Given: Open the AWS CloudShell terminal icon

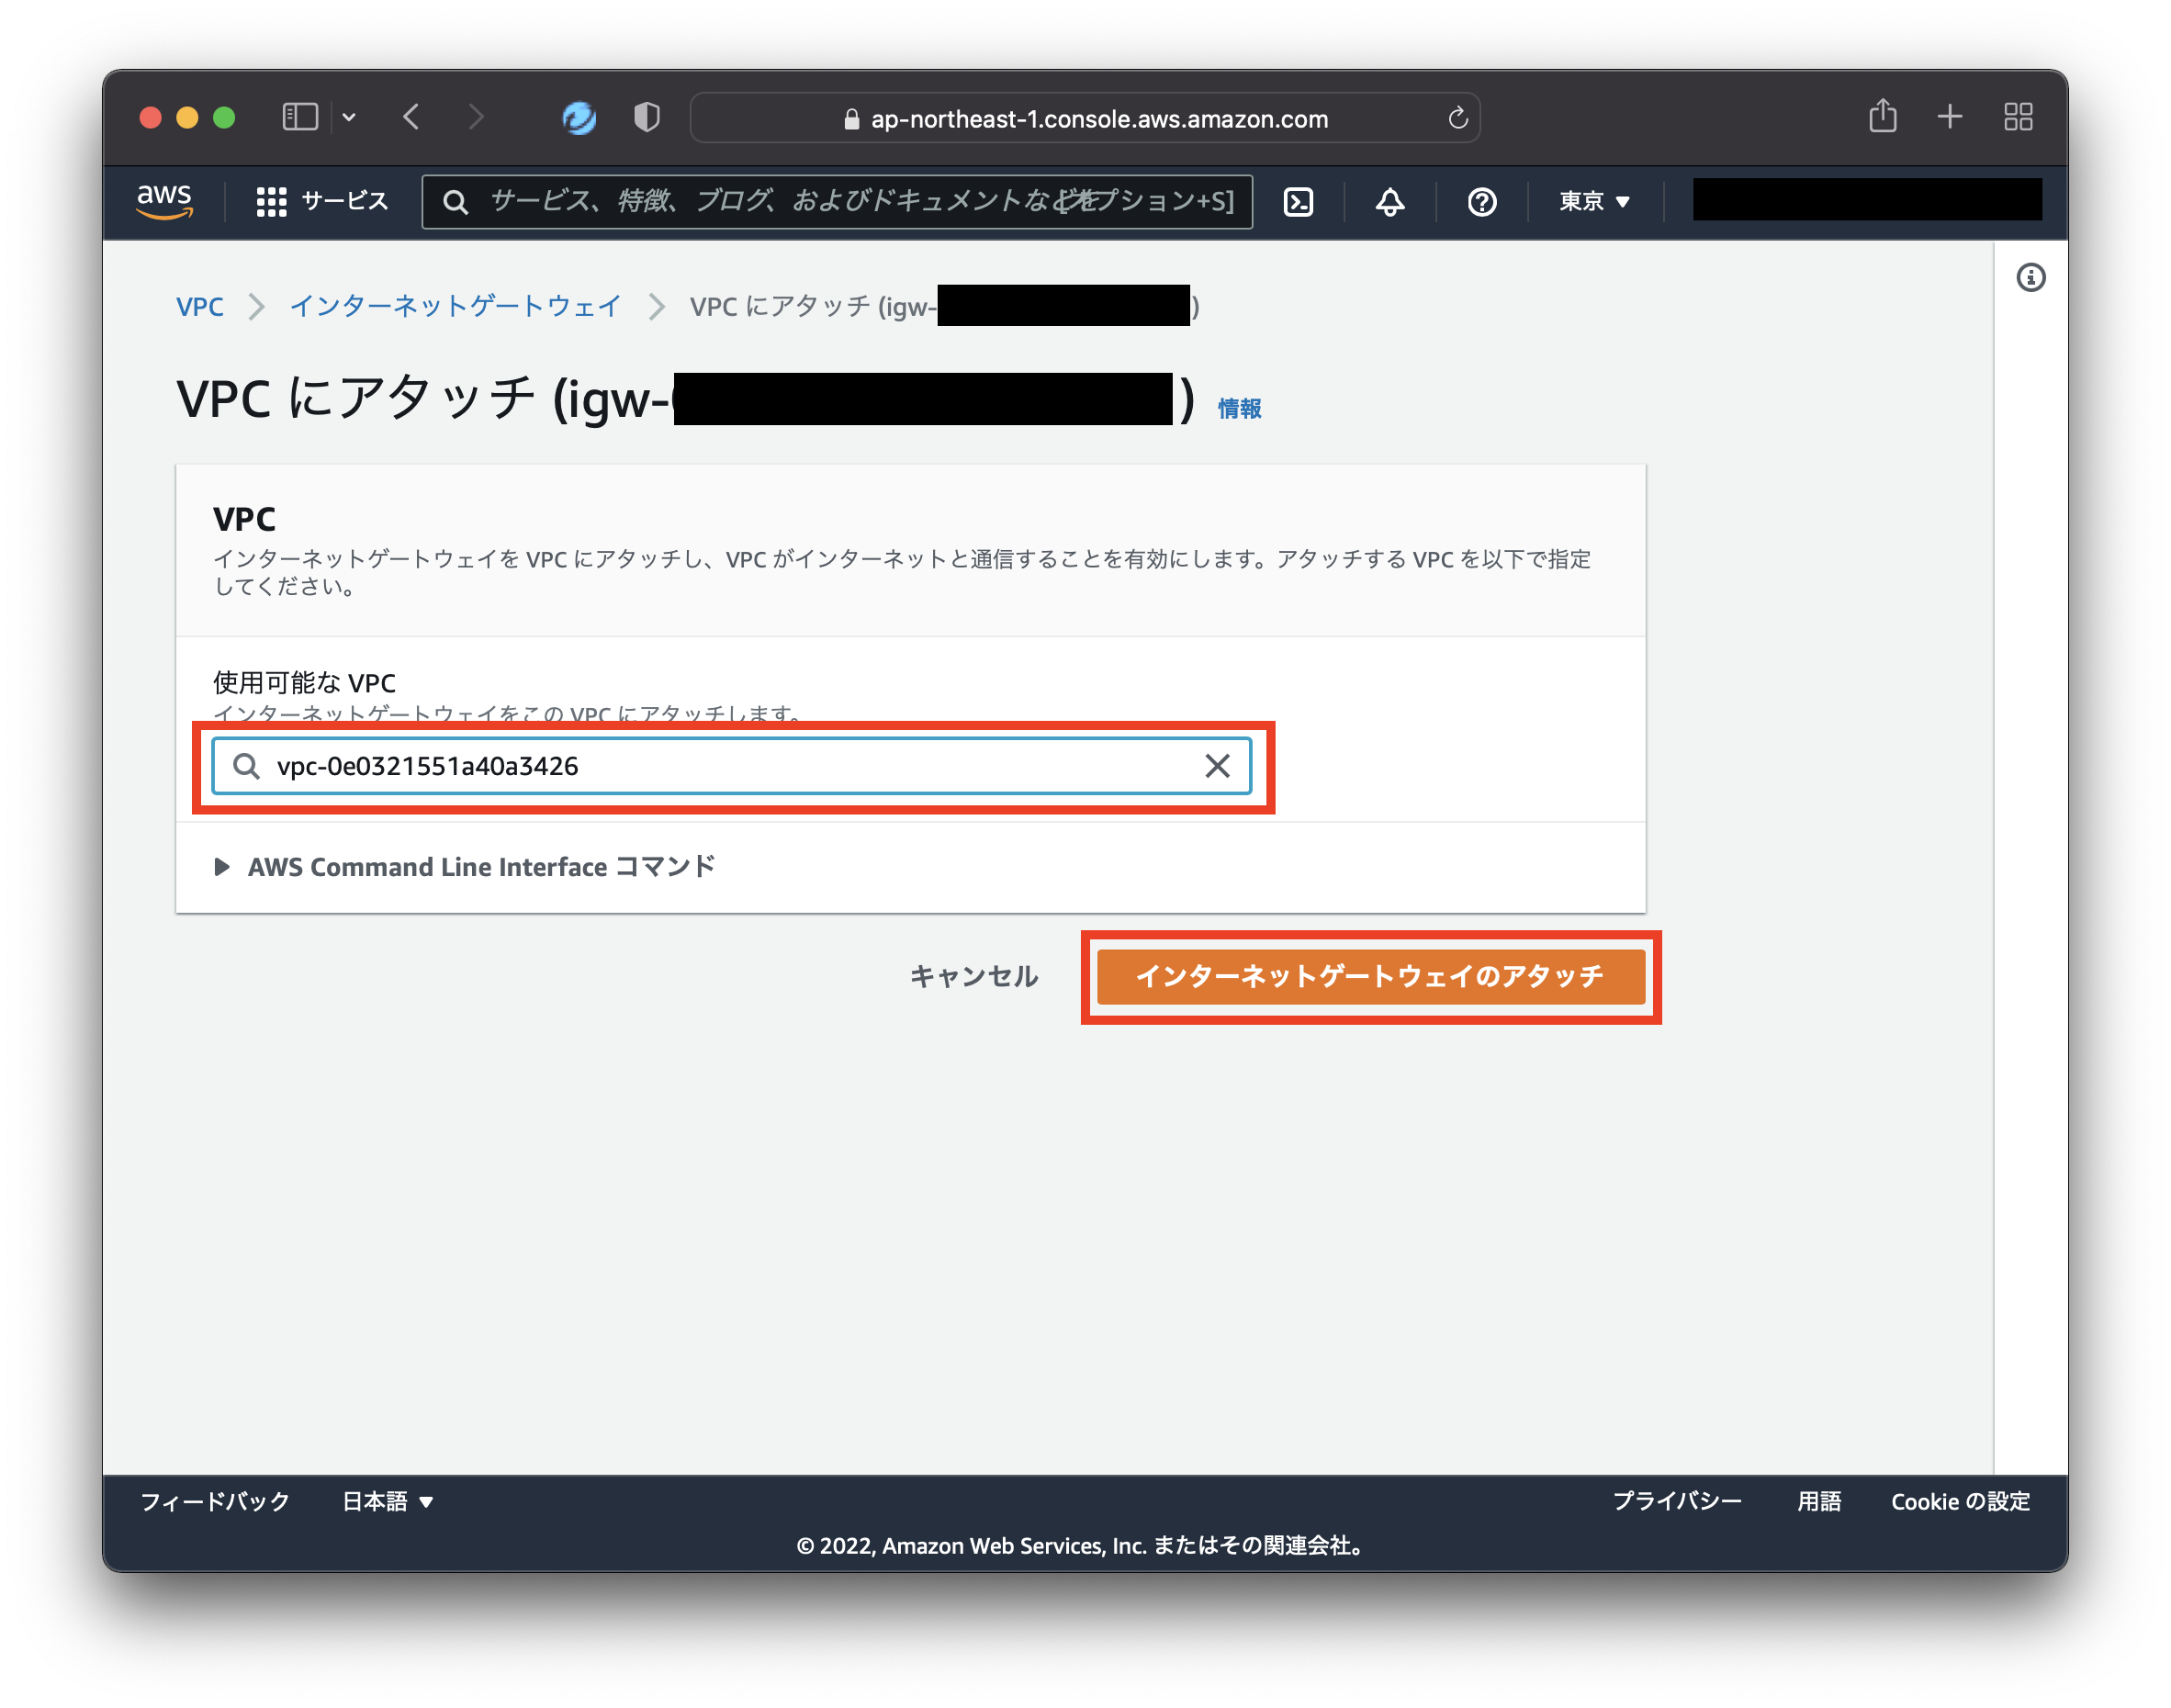Looking at the screenshot, I should (1298, 202).
